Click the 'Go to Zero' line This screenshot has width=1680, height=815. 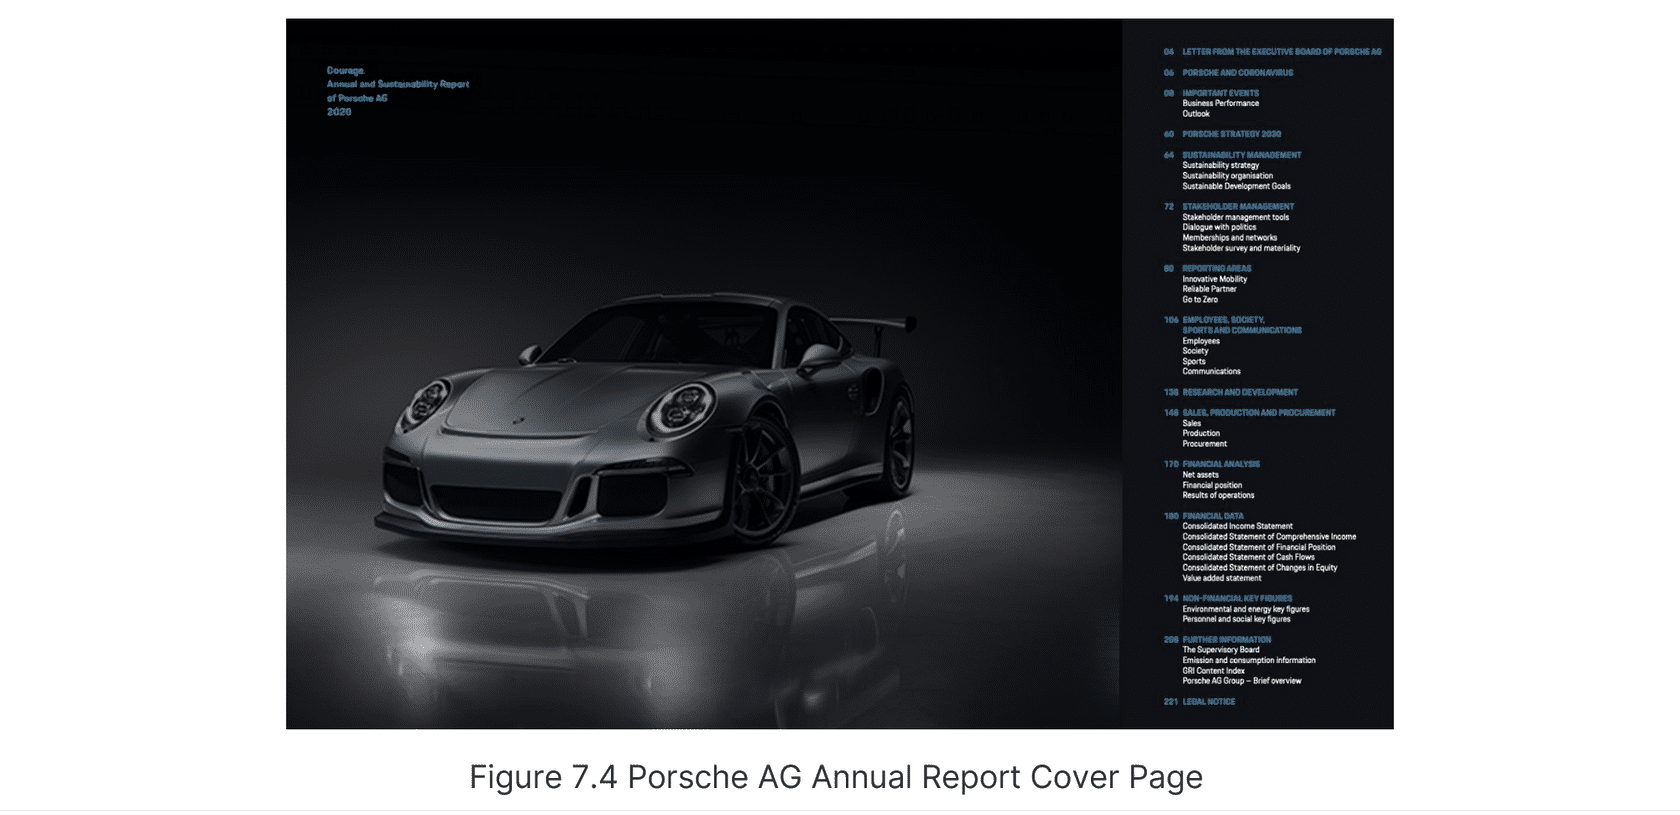(x=1200, y=299)
